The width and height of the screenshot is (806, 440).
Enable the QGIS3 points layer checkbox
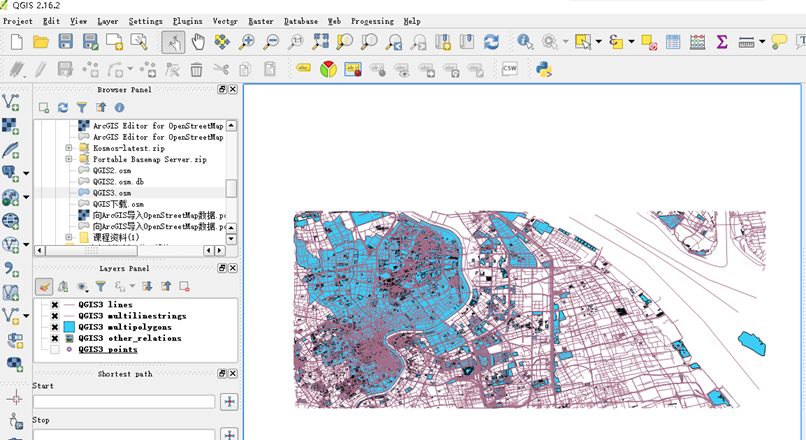54,350
